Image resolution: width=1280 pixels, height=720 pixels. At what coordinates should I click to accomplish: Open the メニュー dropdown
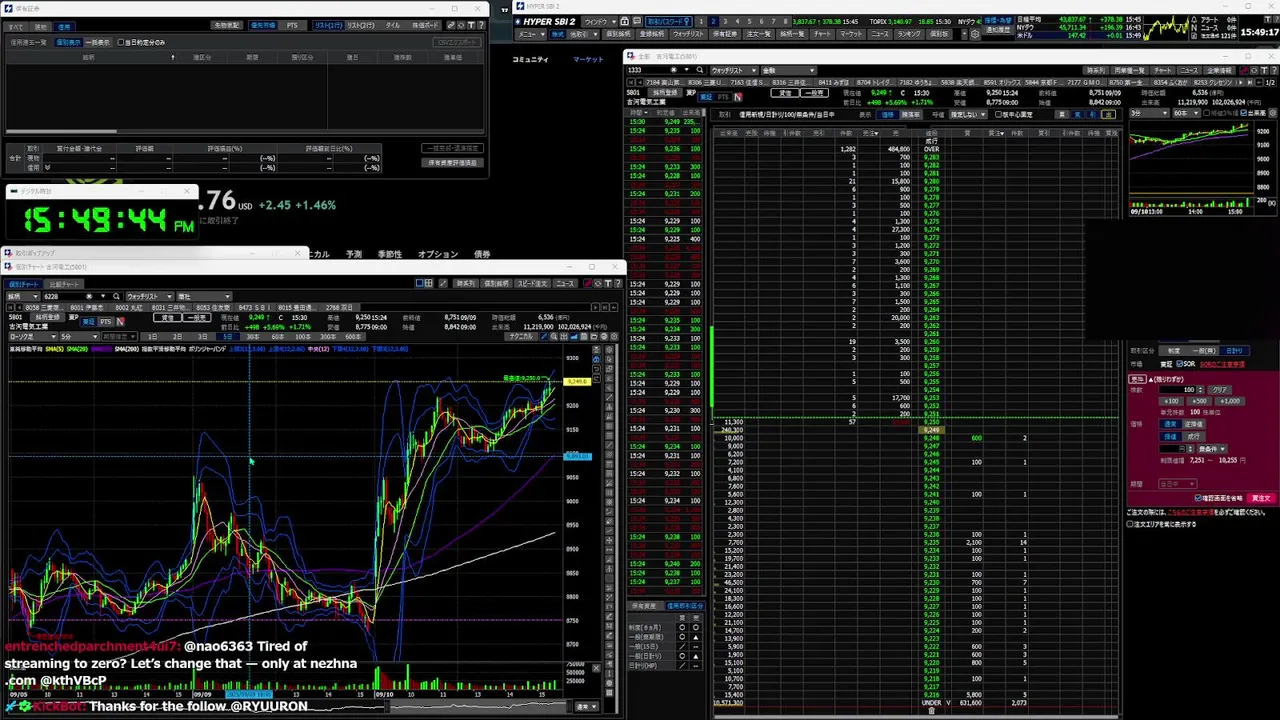[x=532, y=34]
